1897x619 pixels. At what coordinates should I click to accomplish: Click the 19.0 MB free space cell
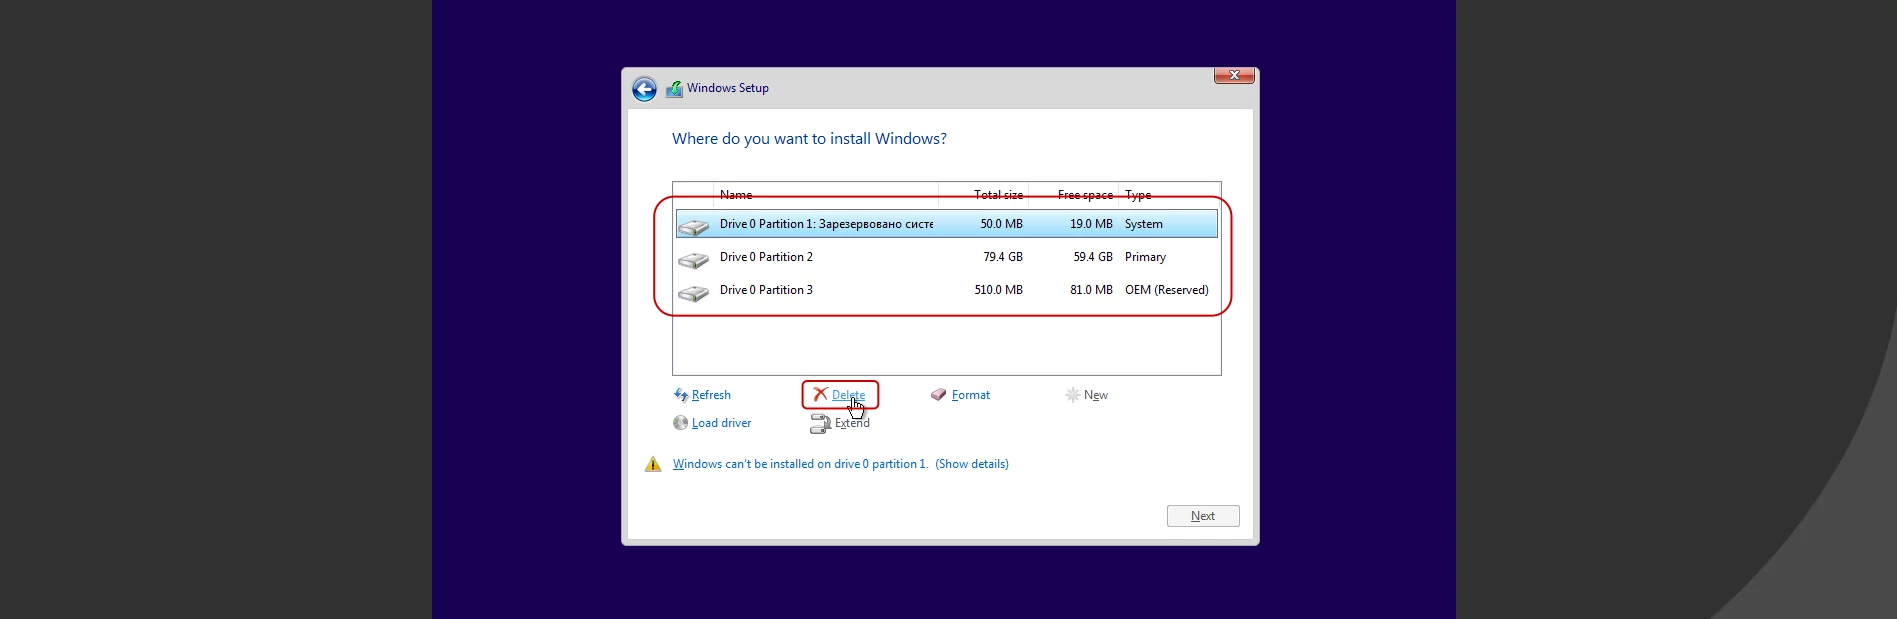pyautogui.click(x=1091, y=224)
